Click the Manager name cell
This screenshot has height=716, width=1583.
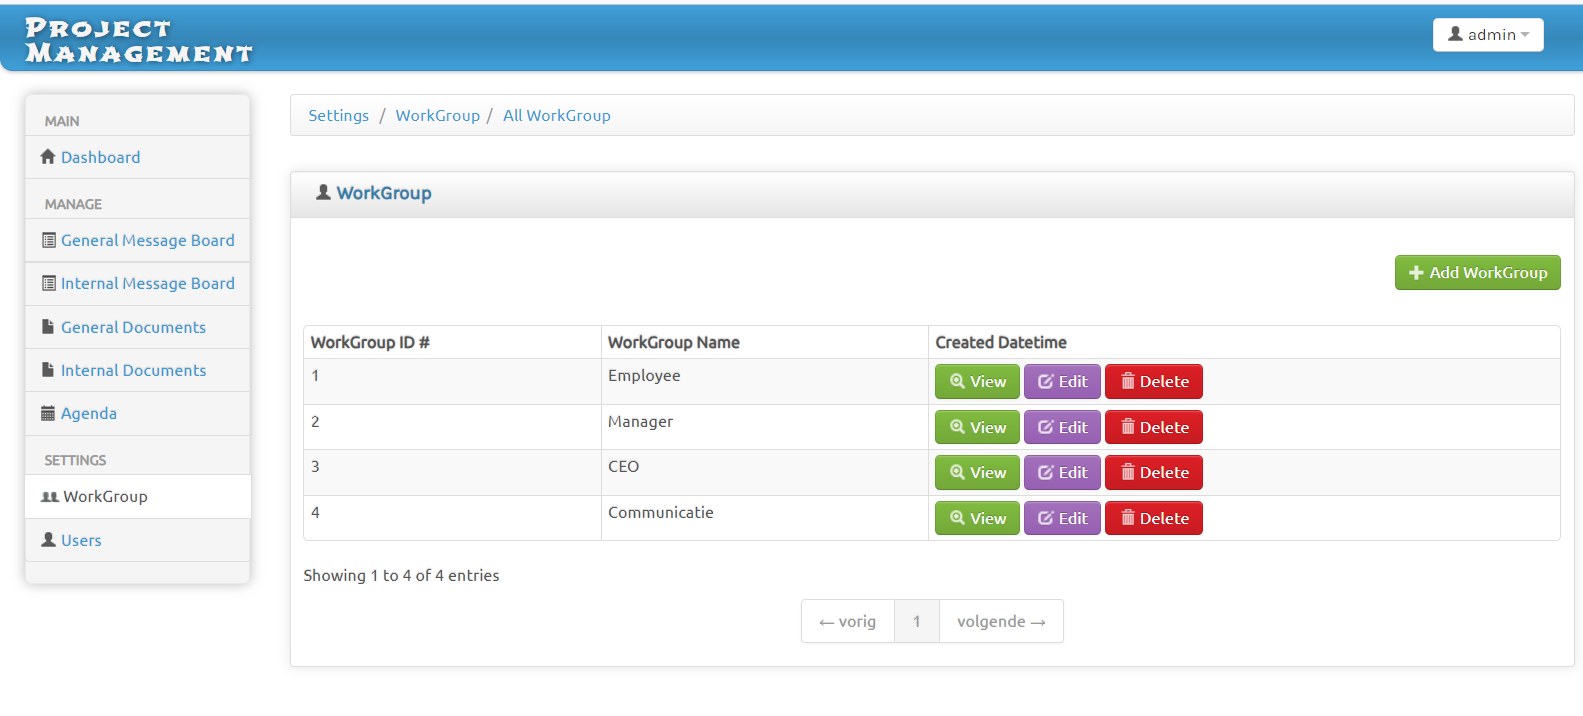point(765,427)
